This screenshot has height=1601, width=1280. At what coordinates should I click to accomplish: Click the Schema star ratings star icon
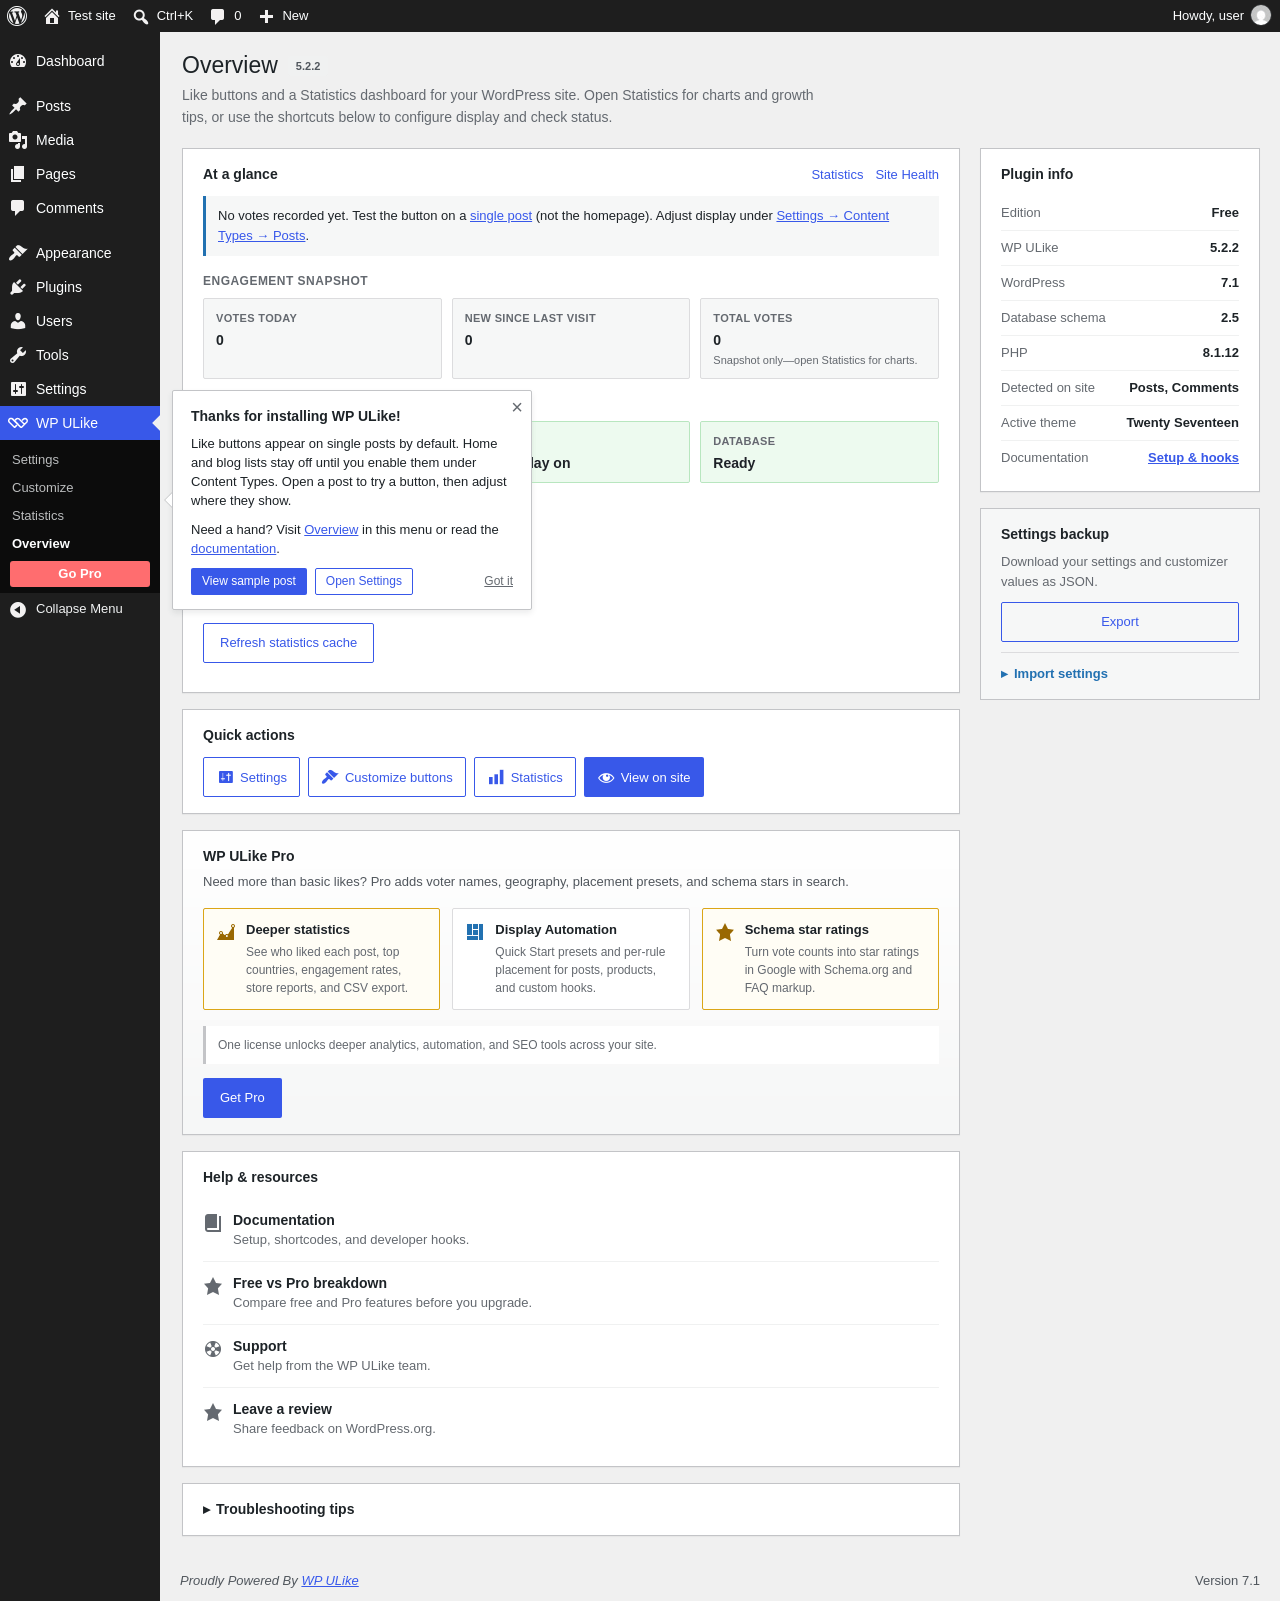pyautogui.click(x=725, y=932)
